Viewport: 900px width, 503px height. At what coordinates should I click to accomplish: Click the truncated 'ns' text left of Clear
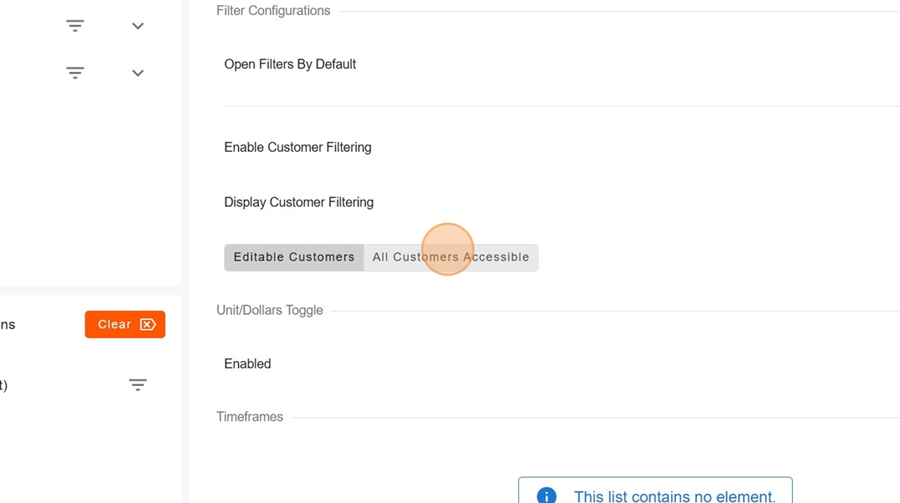tap(8, 325)
